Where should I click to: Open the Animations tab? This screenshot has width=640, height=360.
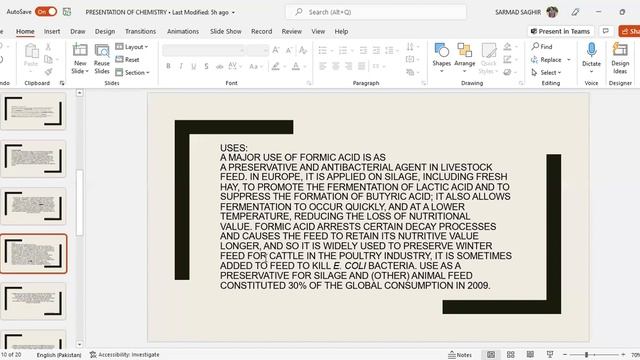tap(183, 31)
